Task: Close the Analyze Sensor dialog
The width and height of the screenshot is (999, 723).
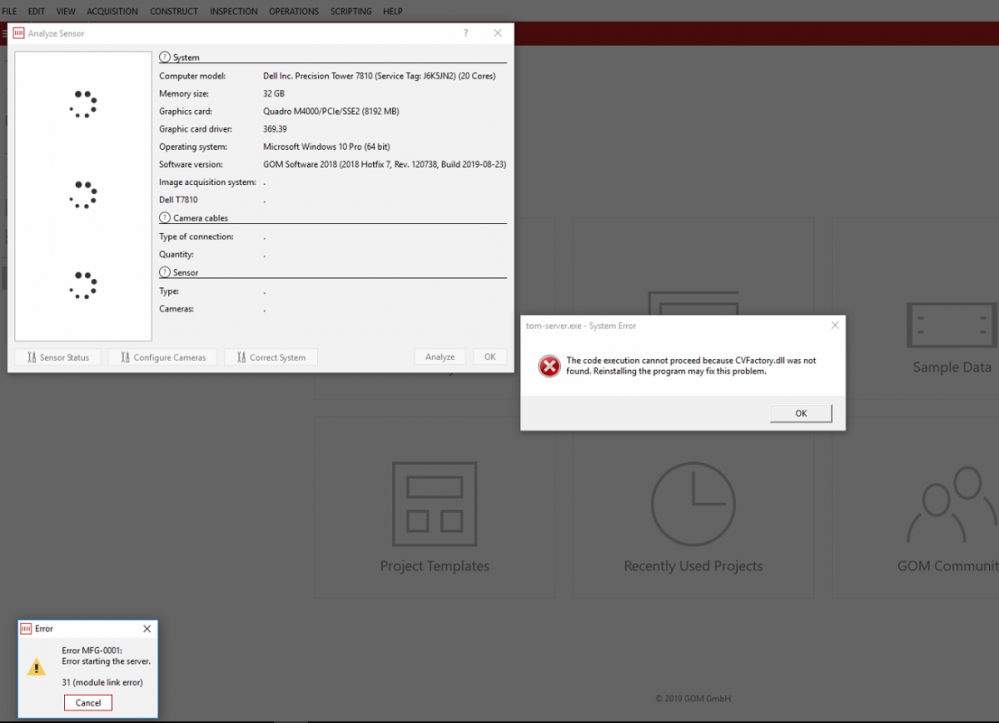Action: (x=498, y=33)
